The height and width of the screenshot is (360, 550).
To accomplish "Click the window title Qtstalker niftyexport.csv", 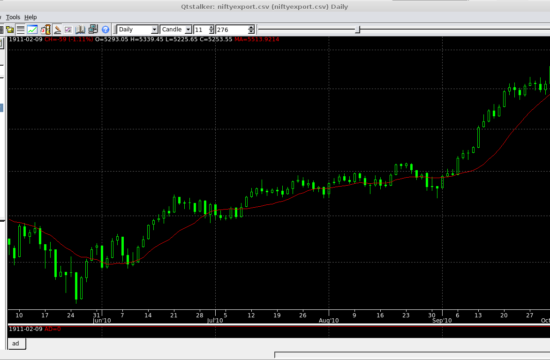I will pos(264,7).
